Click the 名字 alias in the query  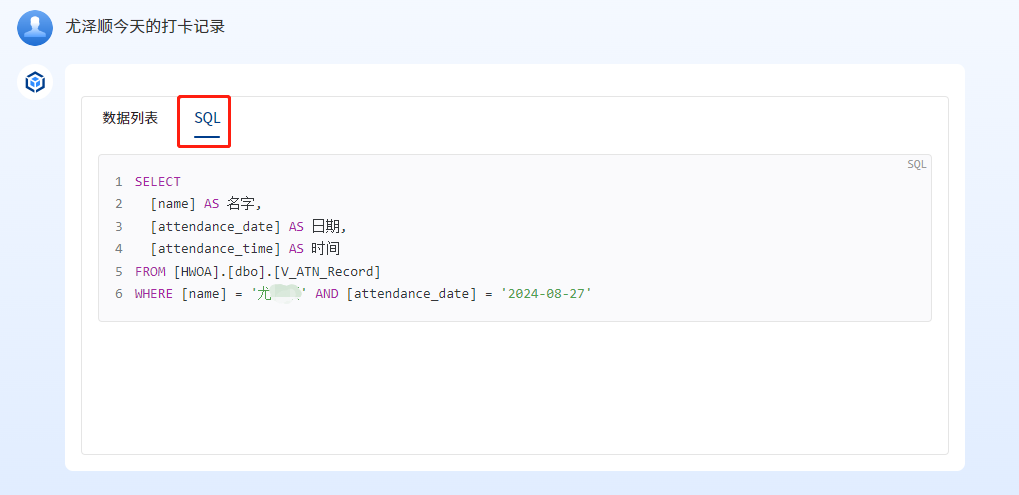pos(243,204)
